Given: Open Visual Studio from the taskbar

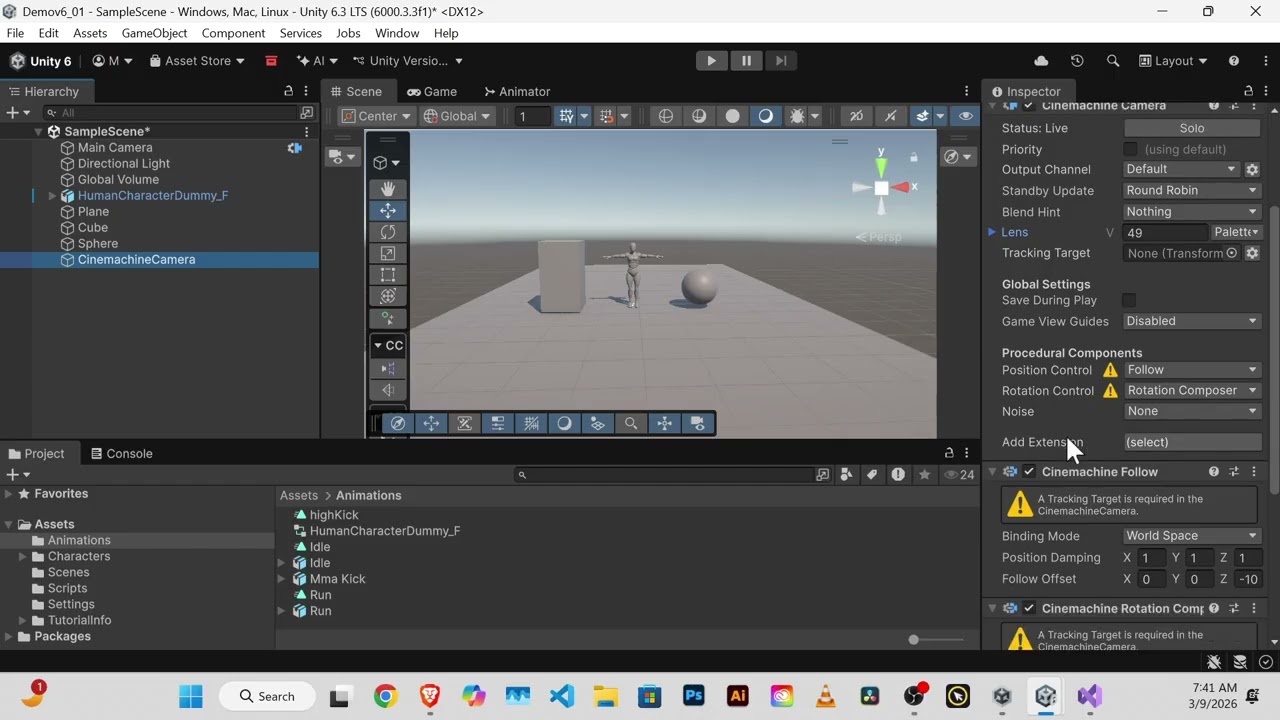Looking at the screenshot, I should (x=1089, y=696).
